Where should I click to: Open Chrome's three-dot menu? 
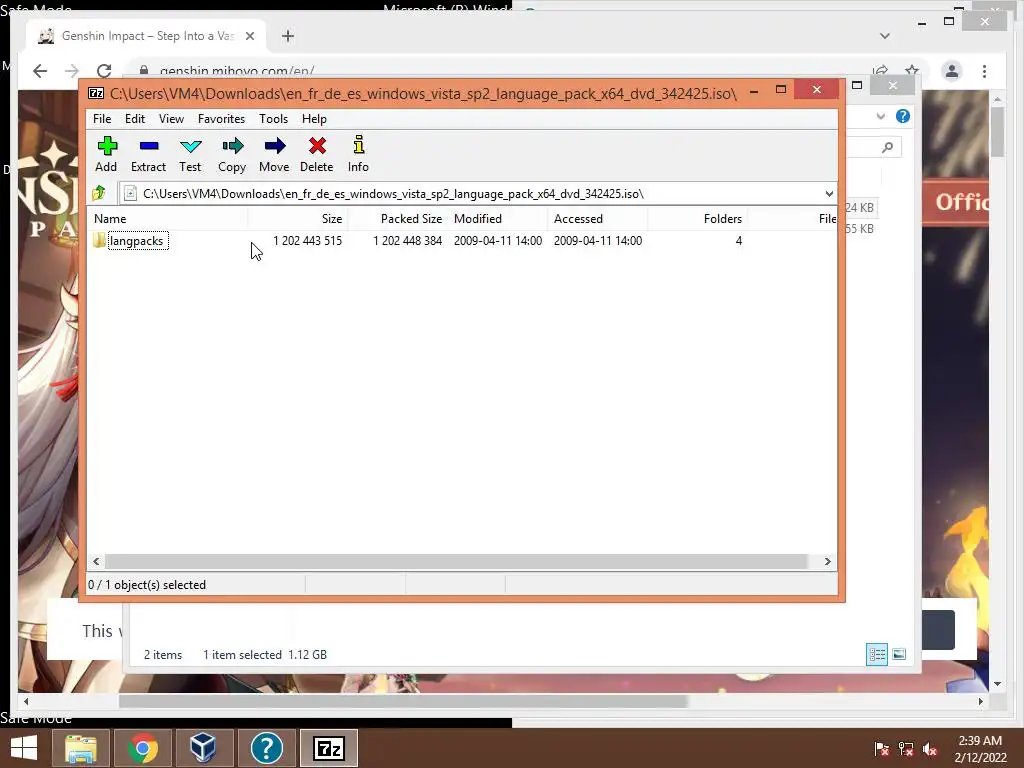point(984,71)
